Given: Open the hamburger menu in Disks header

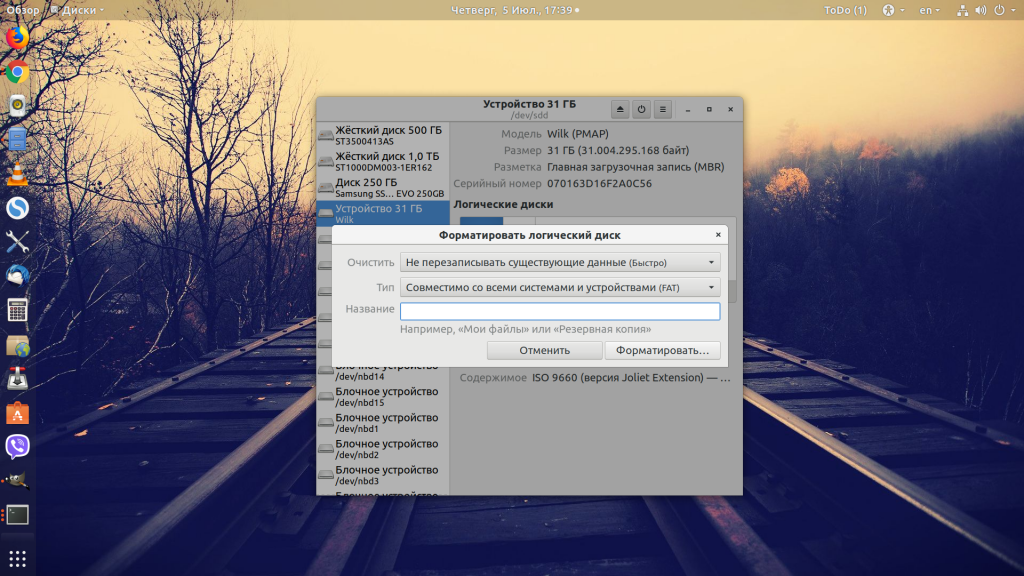Looking at the screenshot, I should (x=663, y=109).
